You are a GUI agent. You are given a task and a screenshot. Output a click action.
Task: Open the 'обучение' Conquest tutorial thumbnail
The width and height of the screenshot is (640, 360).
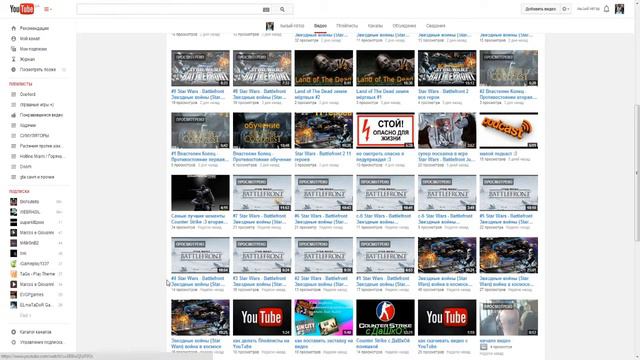262,130
